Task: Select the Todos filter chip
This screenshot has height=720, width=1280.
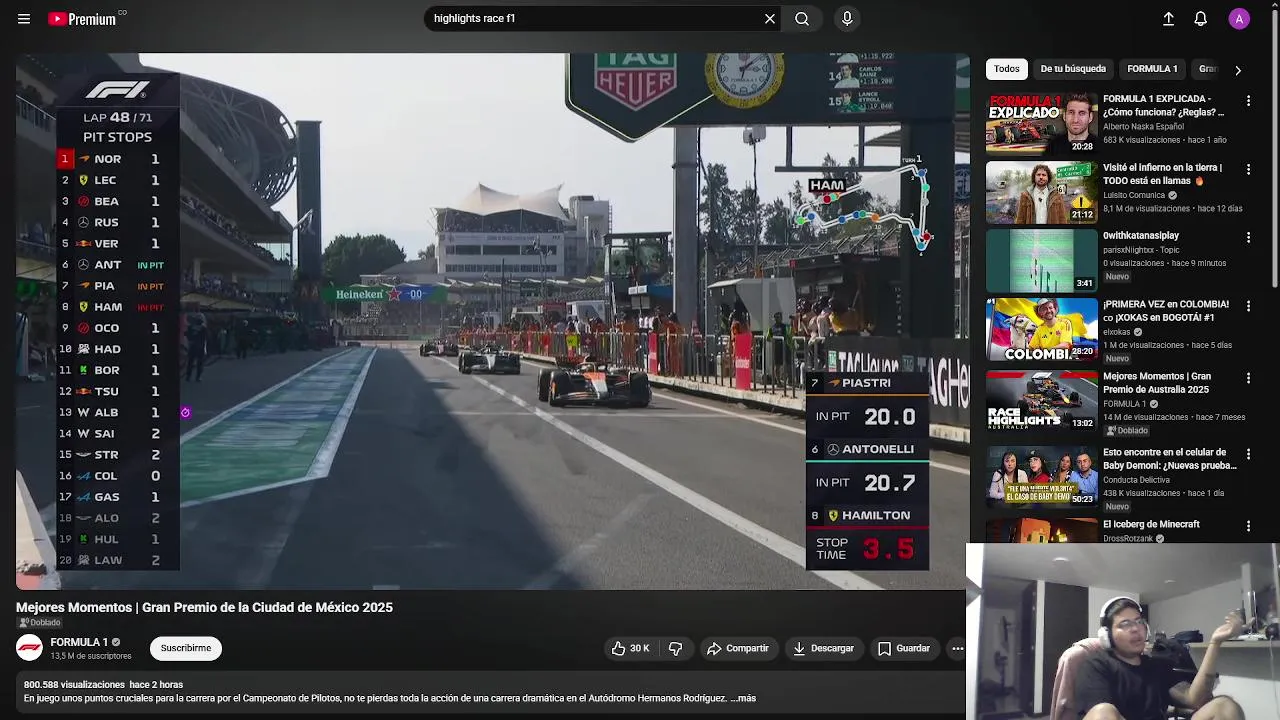Action: pyautogui.click(x=1007, y=69)
